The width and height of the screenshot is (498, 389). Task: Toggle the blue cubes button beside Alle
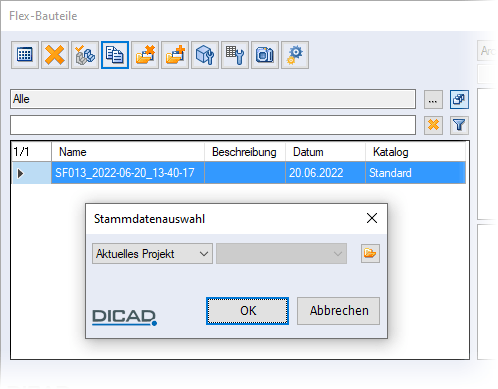pyautogui.click(x=459, y=99)
